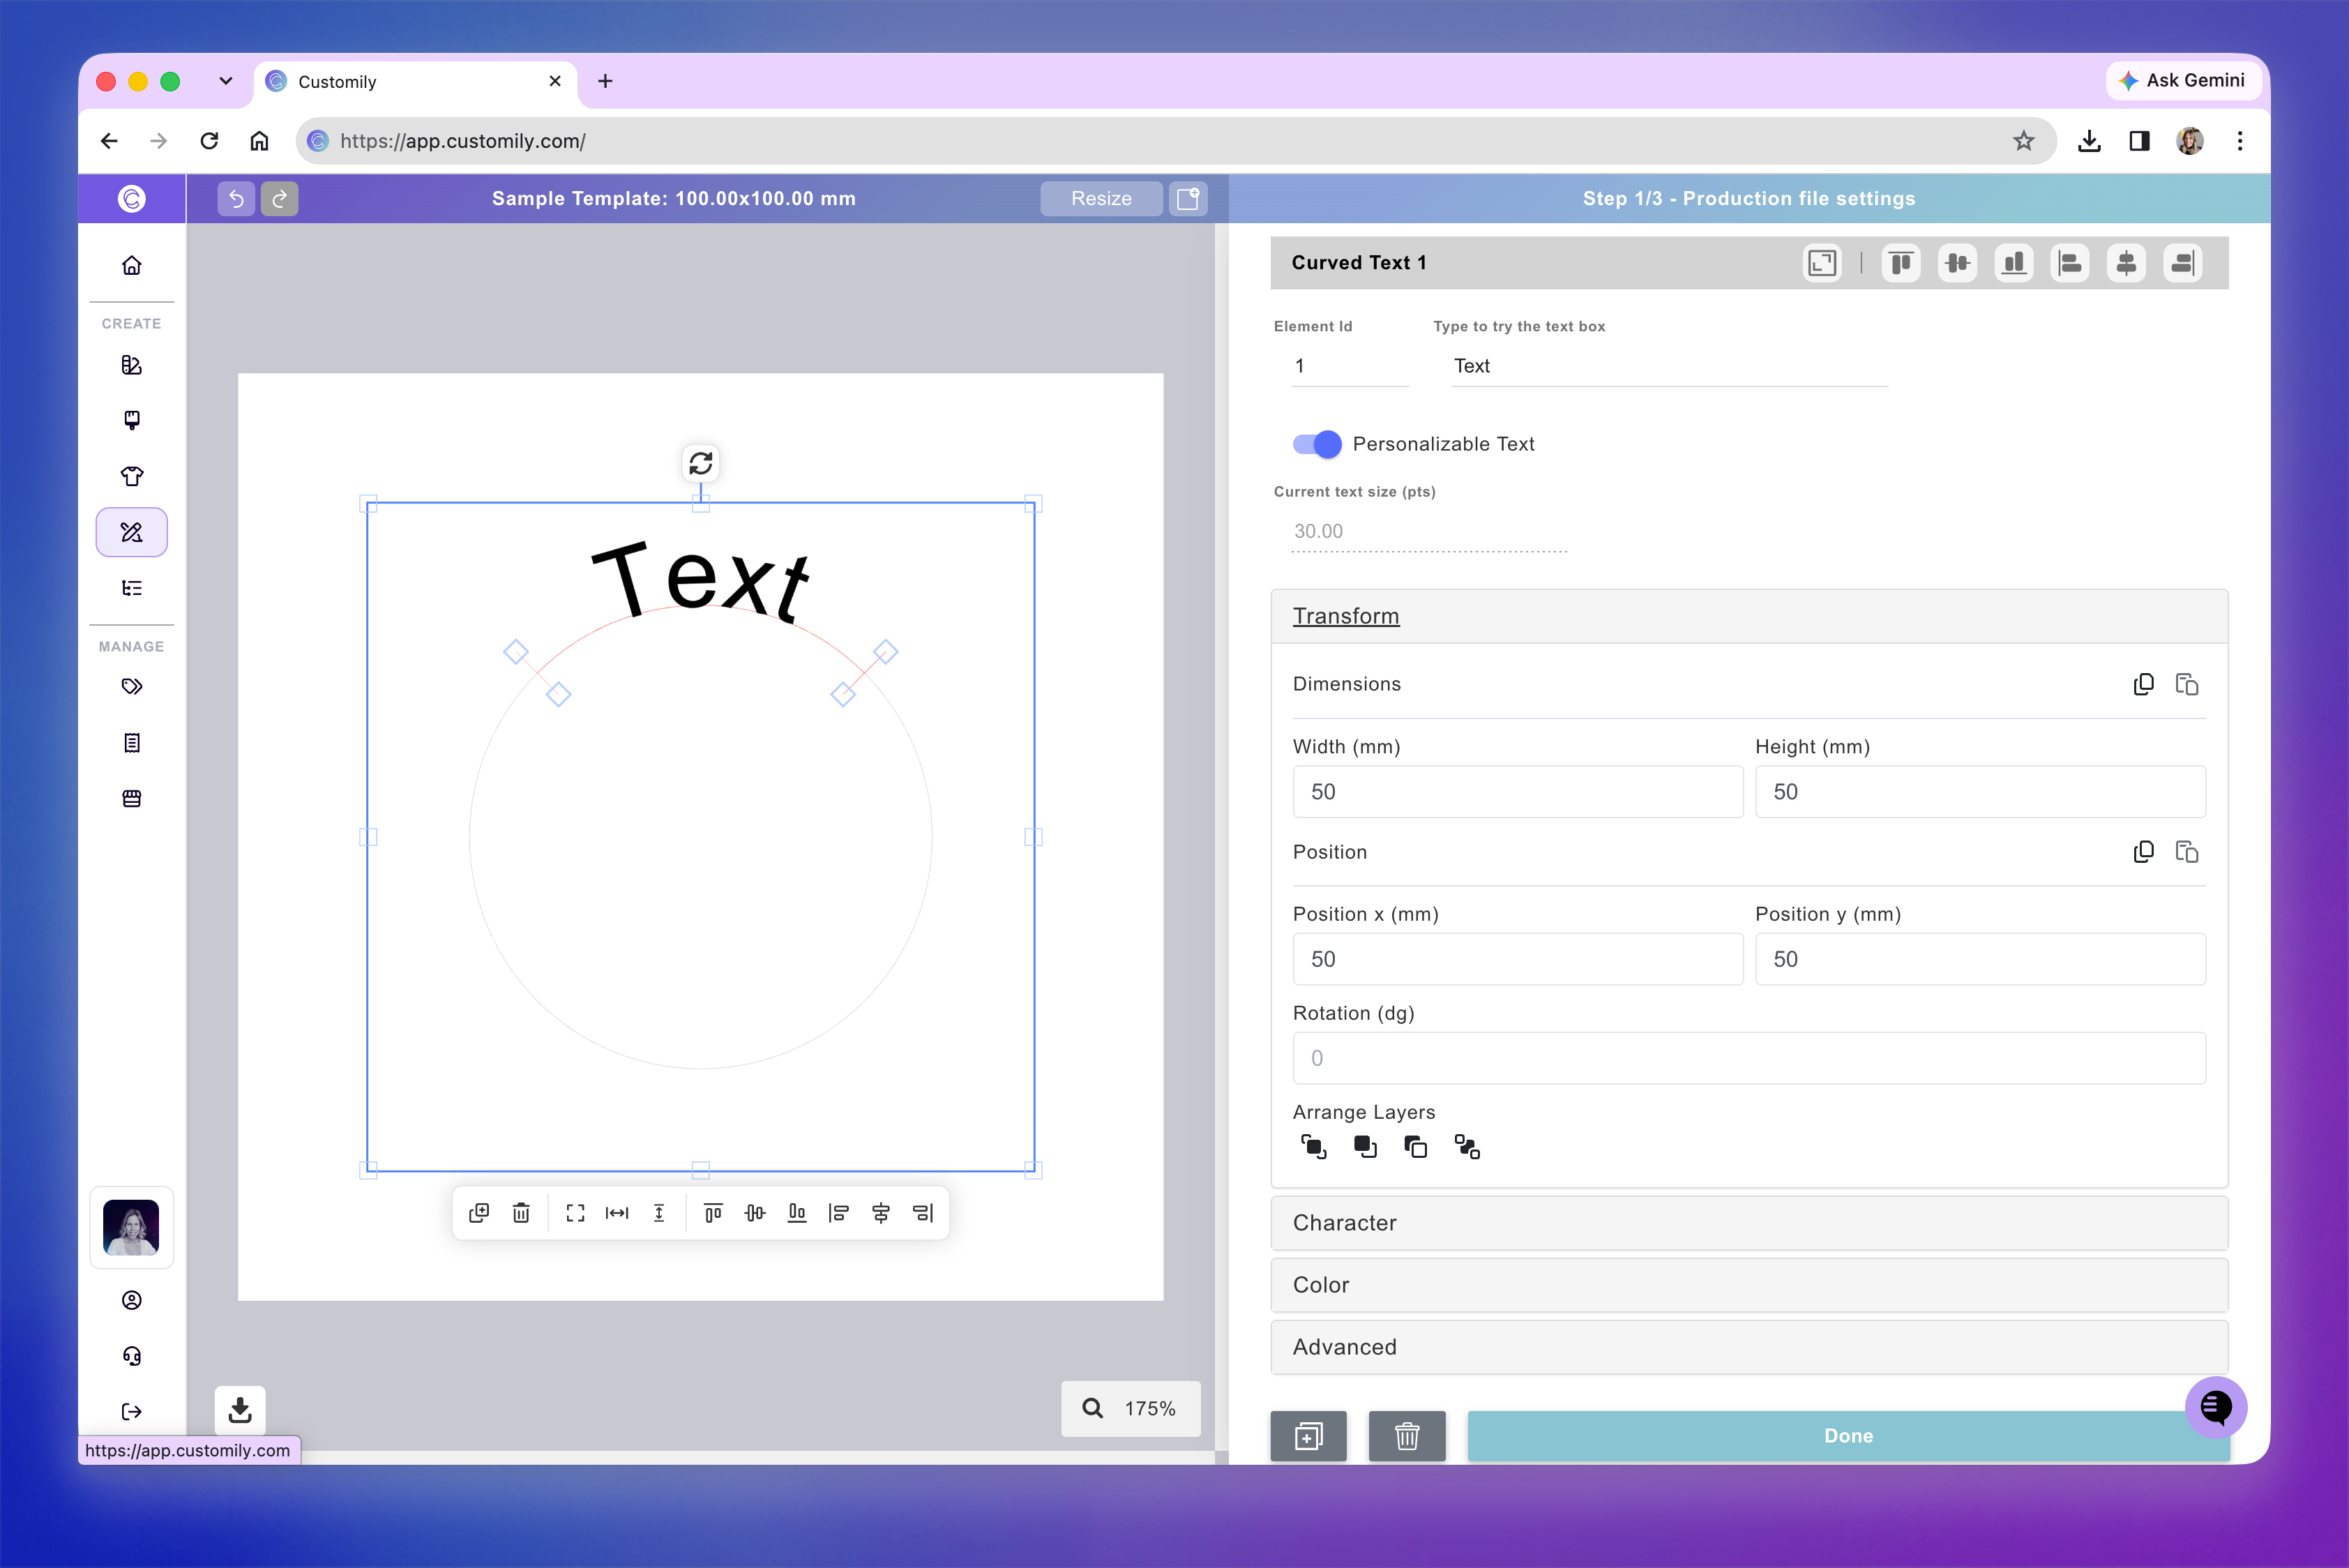The width and height of the screenshot is (2349, 1568).
Task: Click the delete button beside Done
Action: (x=1407, y=1436)
